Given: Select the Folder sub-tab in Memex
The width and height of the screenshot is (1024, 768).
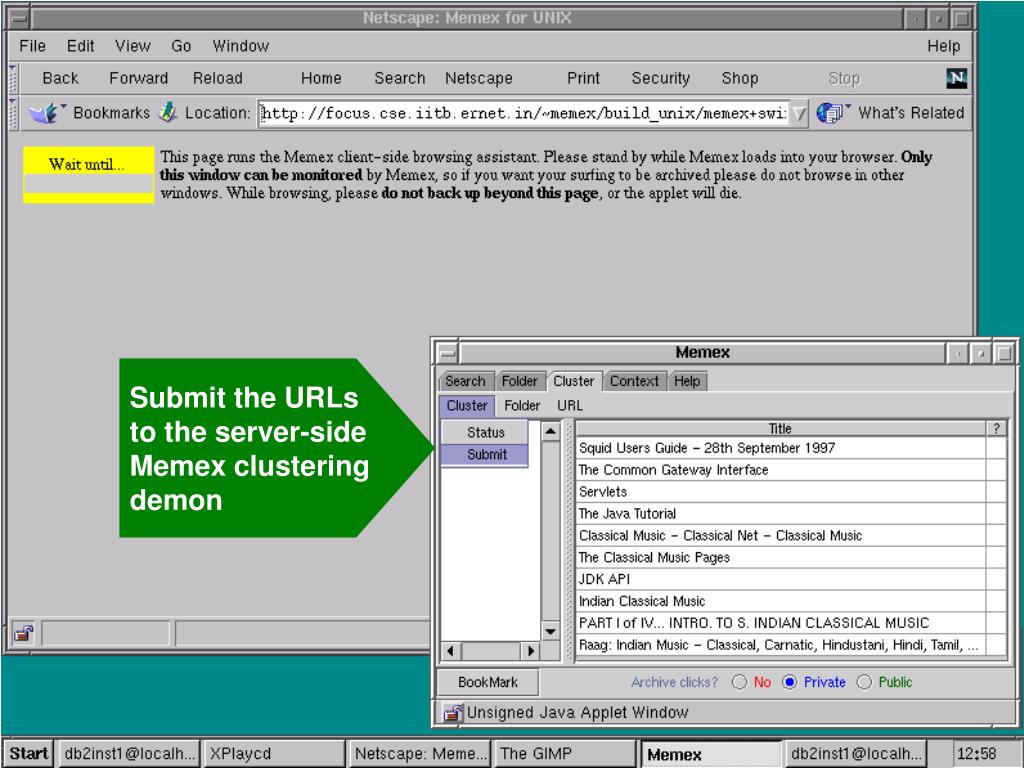Looking at the screenshot, I should point(522,406).
